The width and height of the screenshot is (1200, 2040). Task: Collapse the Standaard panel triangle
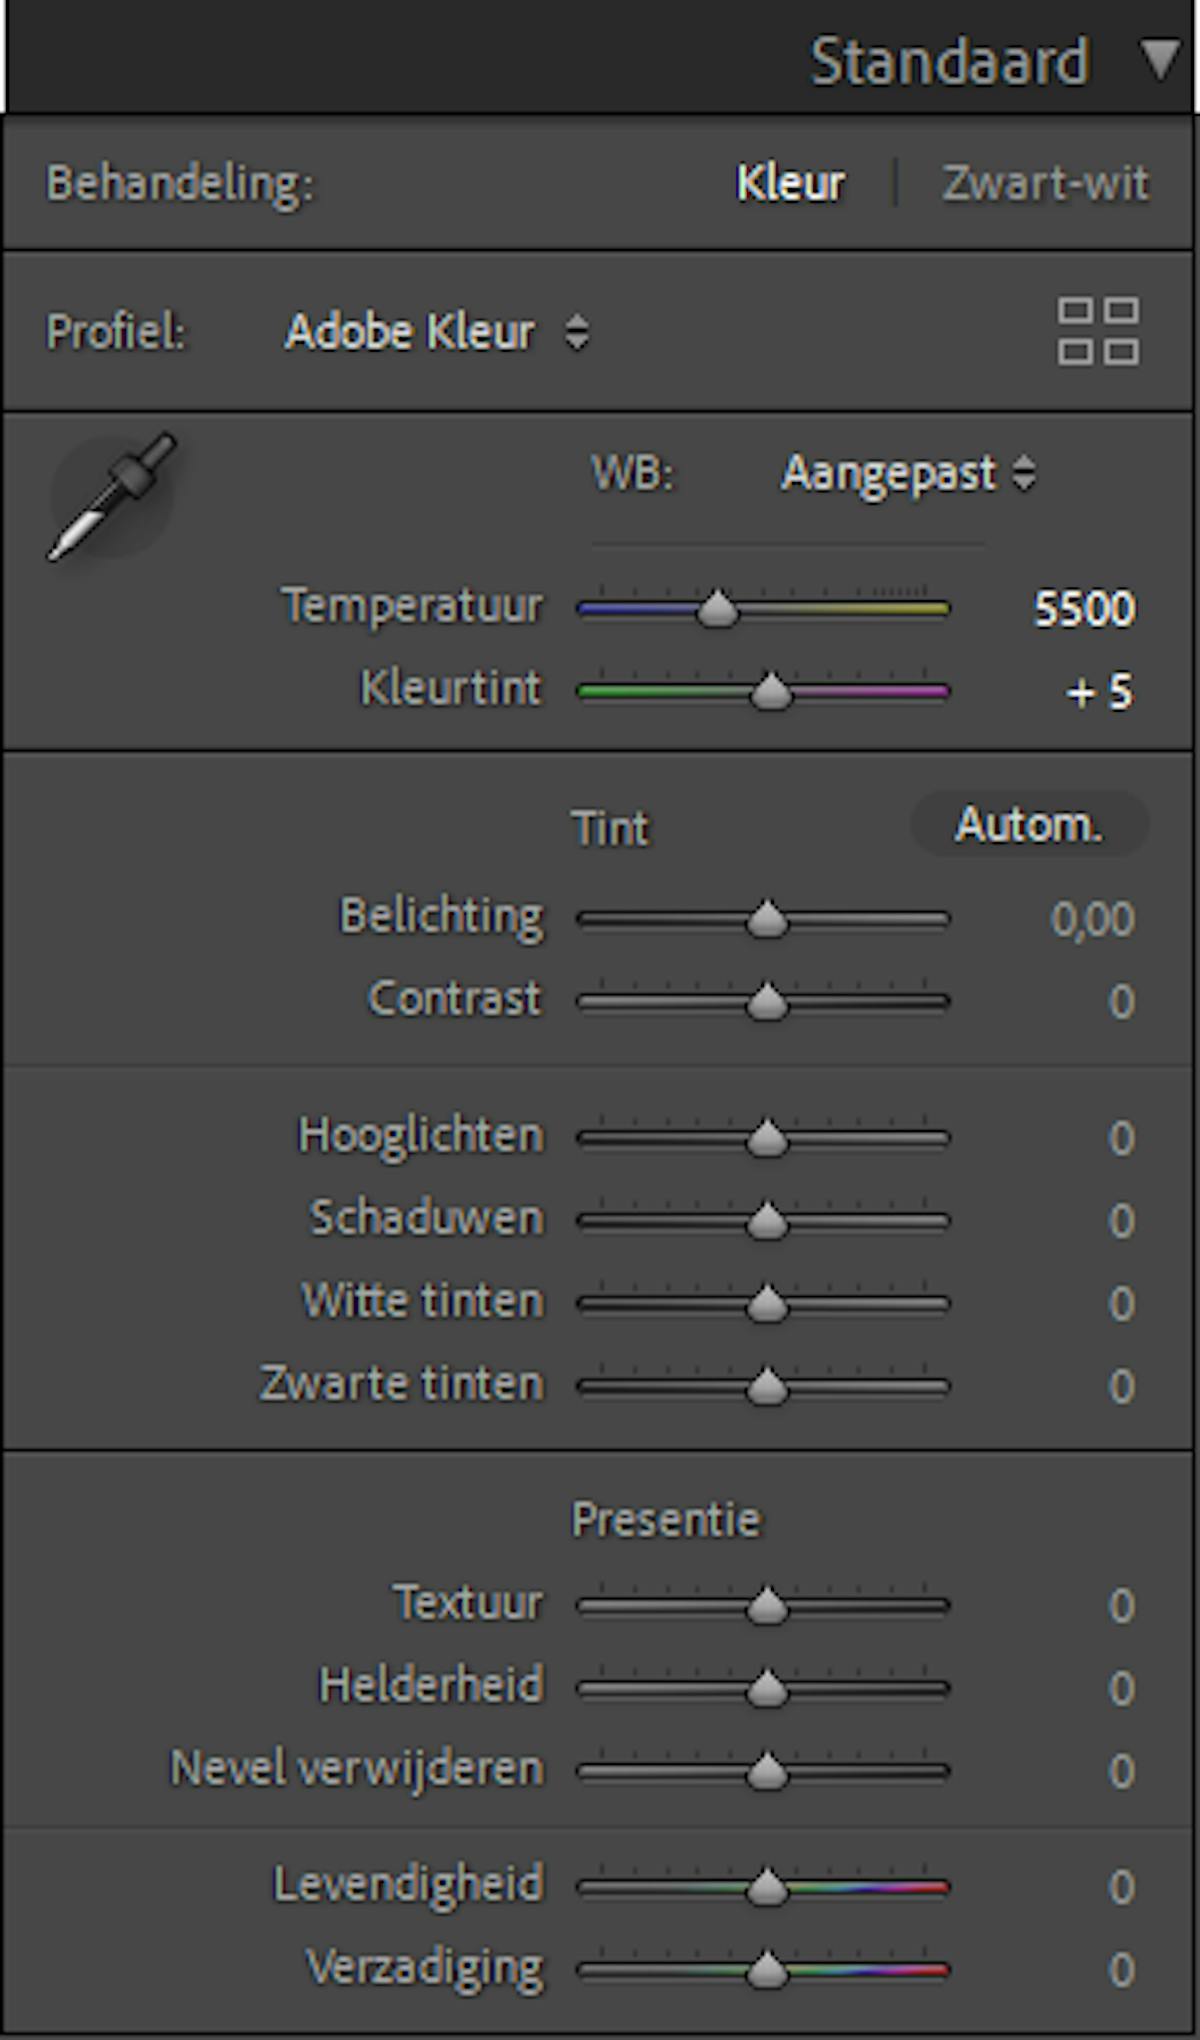pyautogui.click(x=1160, y=60)
